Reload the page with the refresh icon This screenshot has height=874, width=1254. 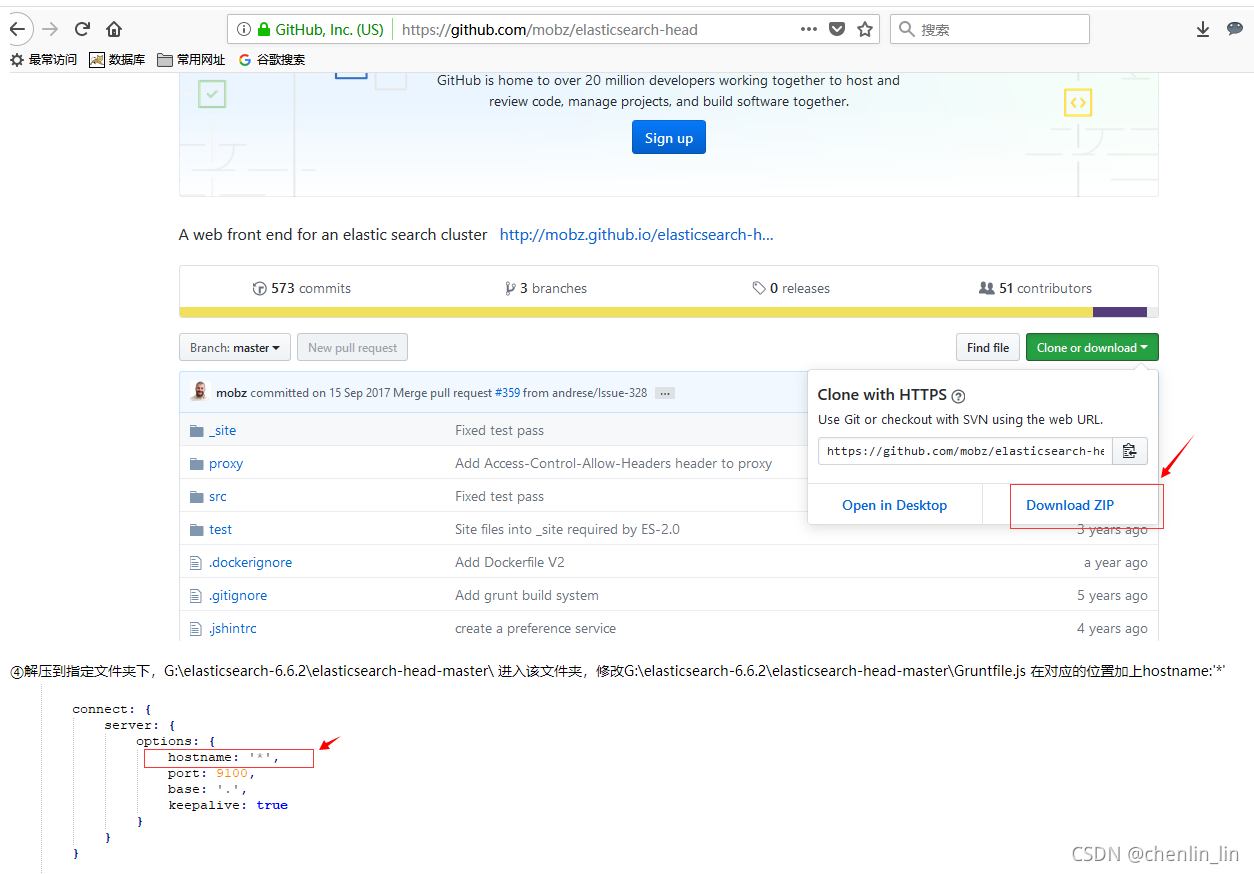[83, 29]
